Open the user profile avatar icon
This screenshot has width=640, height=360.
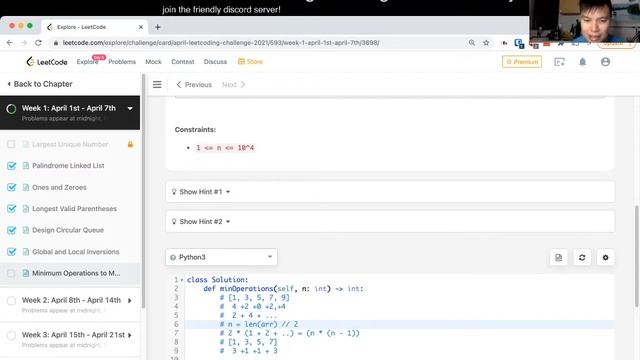(x=605, y=62)
